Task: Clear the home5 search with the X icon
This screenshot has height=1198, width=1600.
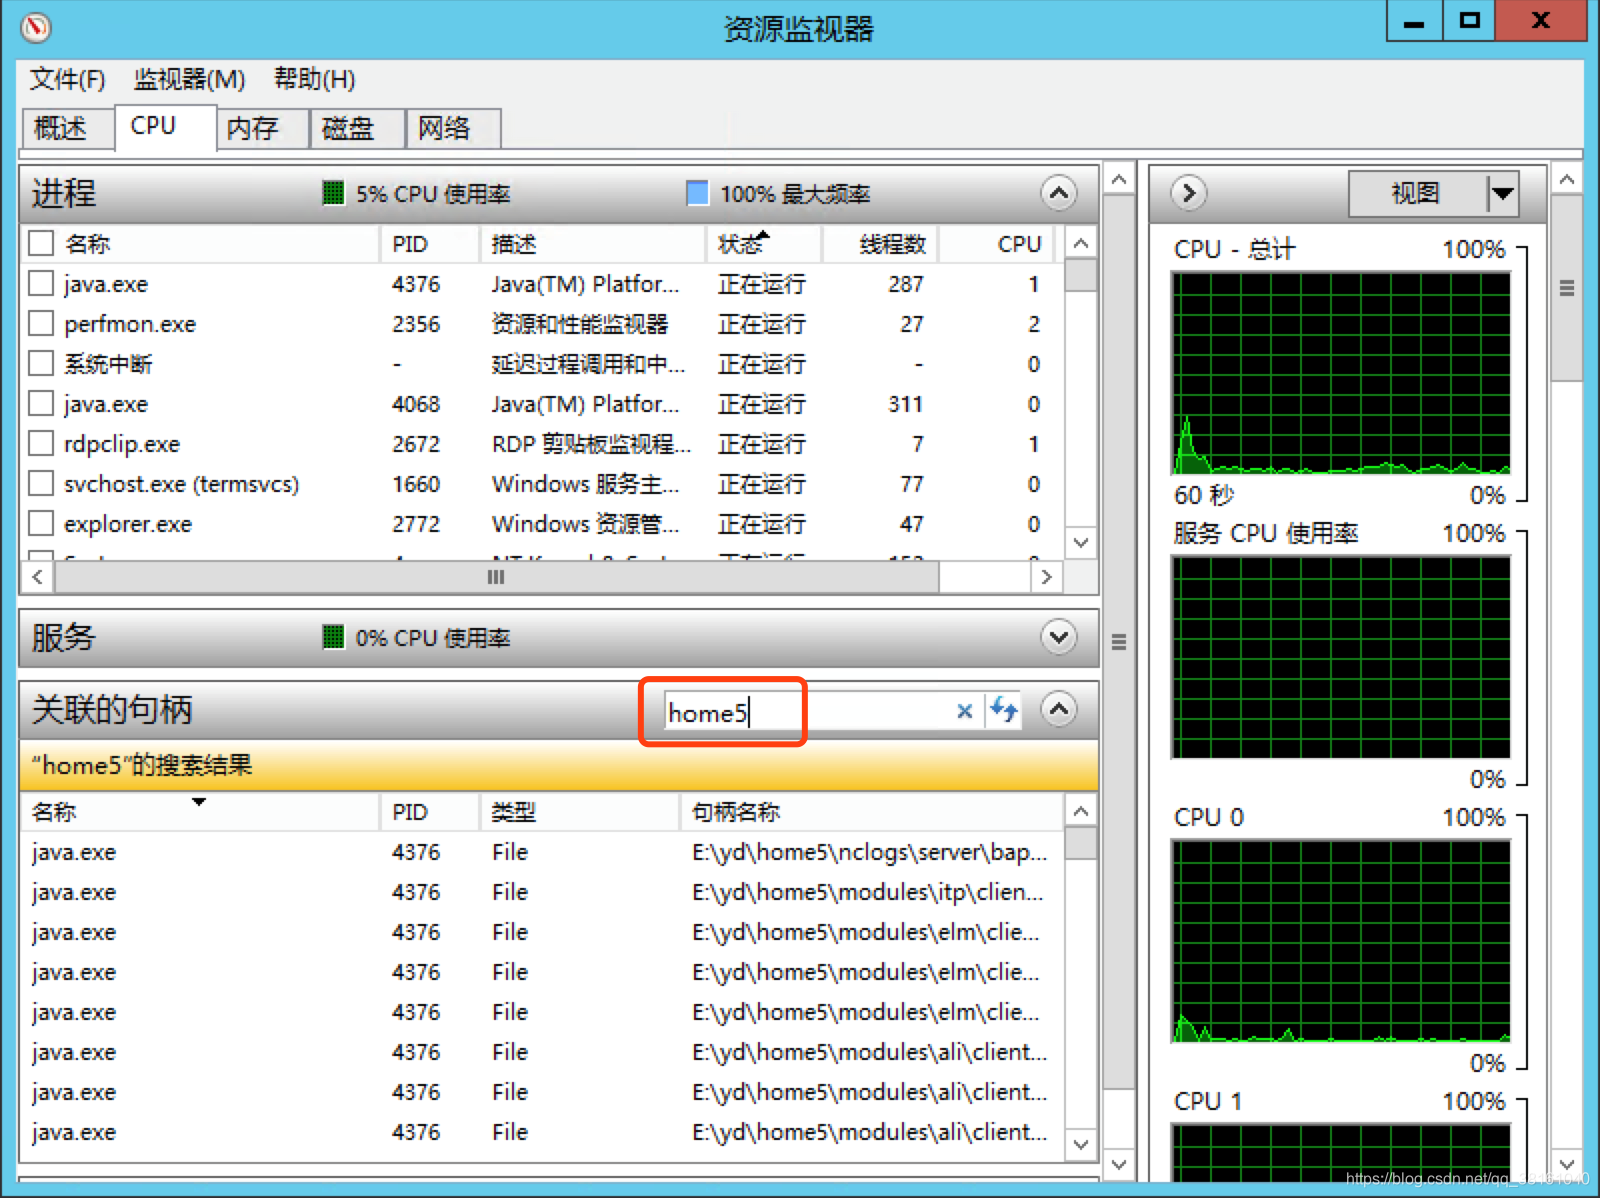Action: tap(964, 711)
